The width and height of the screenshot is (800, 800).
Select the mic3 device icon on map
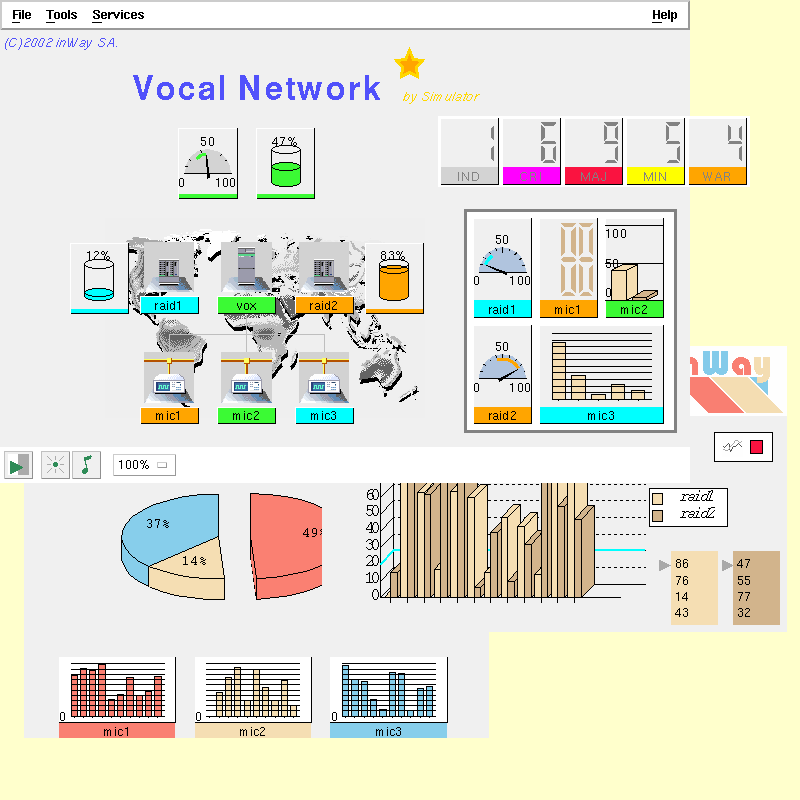click(x=324, y=379)
